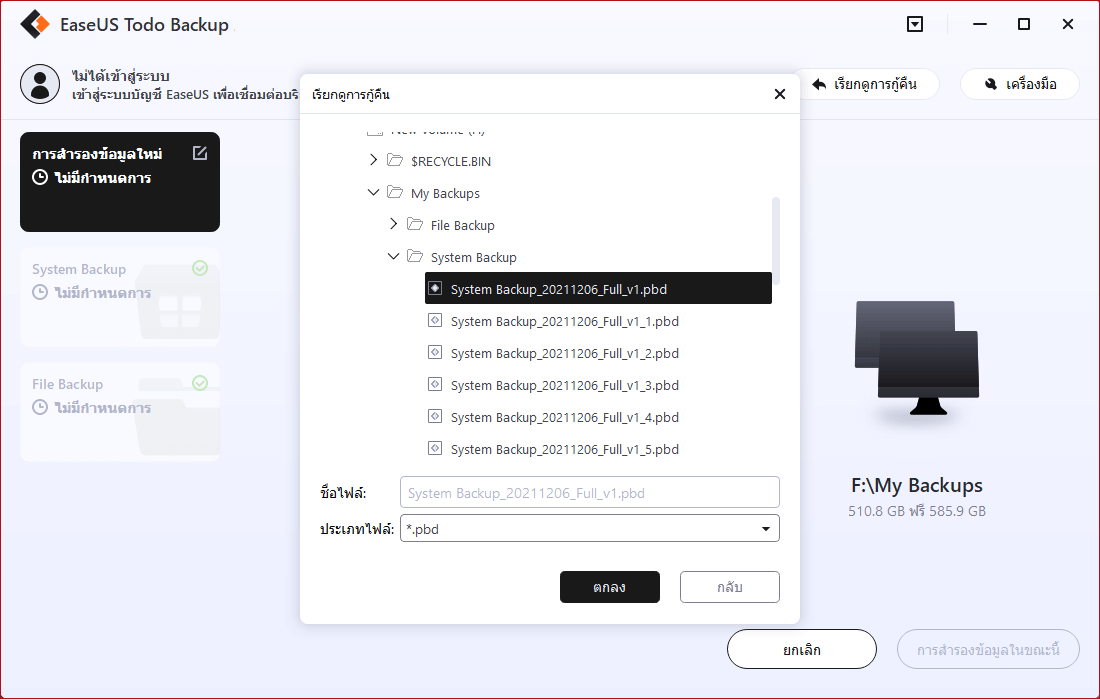This screenshot has height=699, width=1100.
Task: Click the System Backup folder icon in tree
Action: [x=415, y=257]
